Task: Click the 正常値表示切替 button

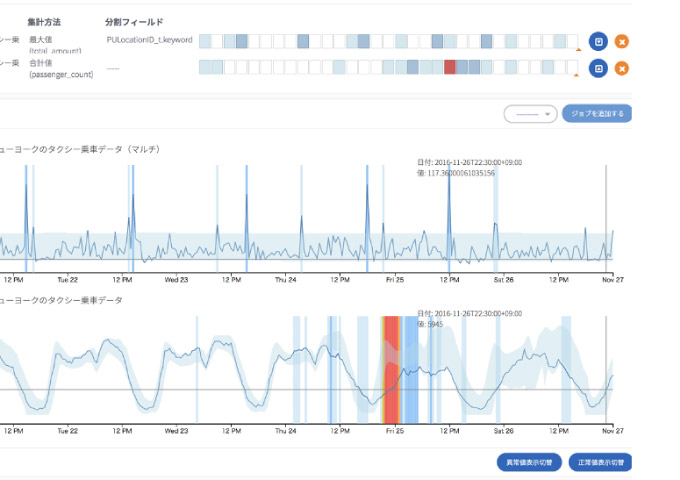Action: coord(600,462)
